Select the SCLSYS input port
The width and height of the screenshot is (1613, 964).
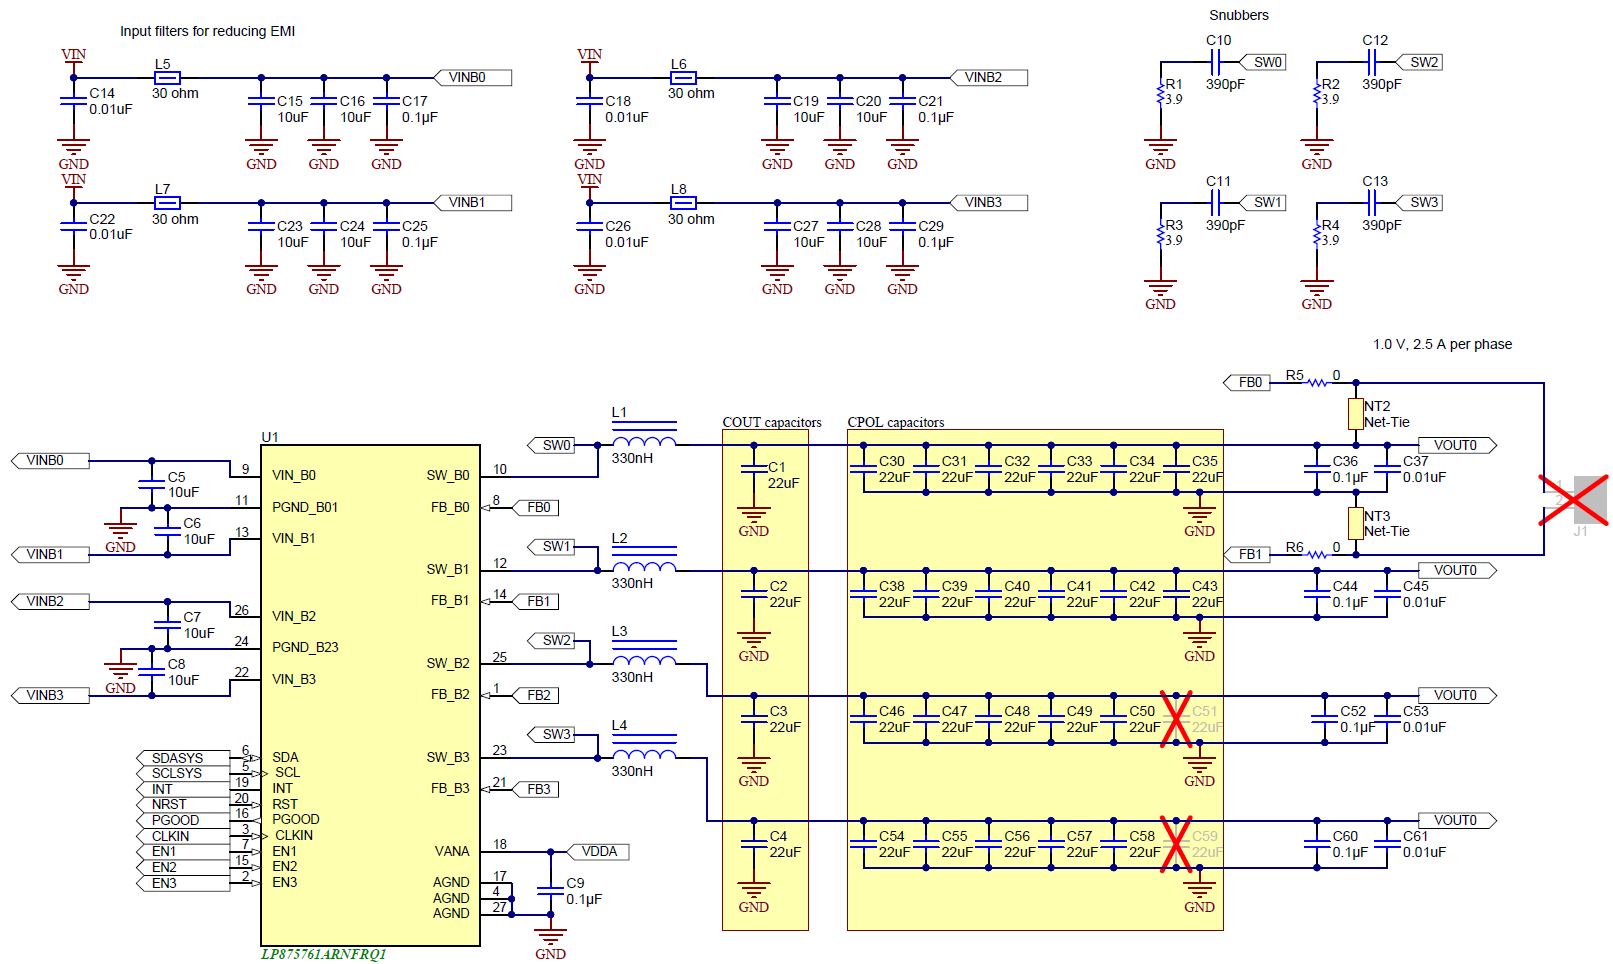(184, 773)
